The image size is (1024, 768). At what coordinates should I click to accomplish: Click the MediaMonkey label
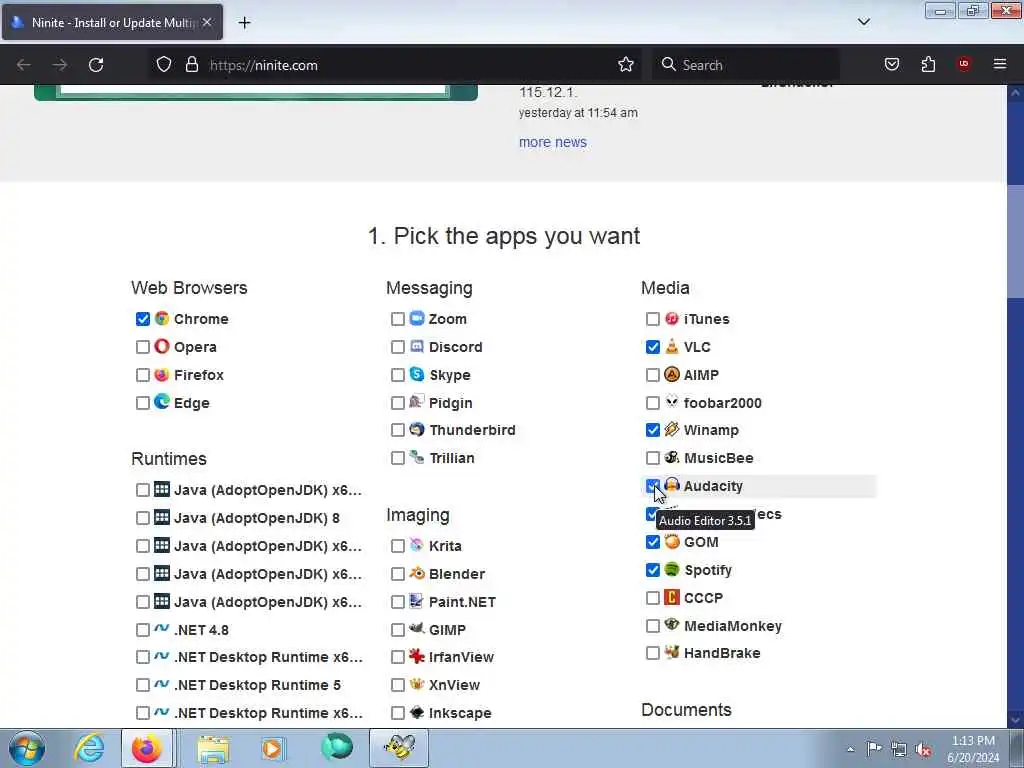[x=733, y=626]
